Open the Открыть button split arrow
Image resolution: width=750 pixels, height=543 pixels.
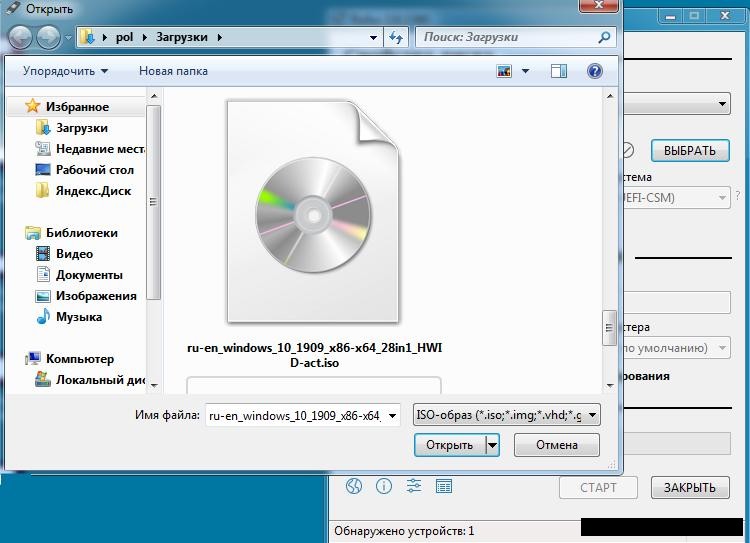[492, 445]
